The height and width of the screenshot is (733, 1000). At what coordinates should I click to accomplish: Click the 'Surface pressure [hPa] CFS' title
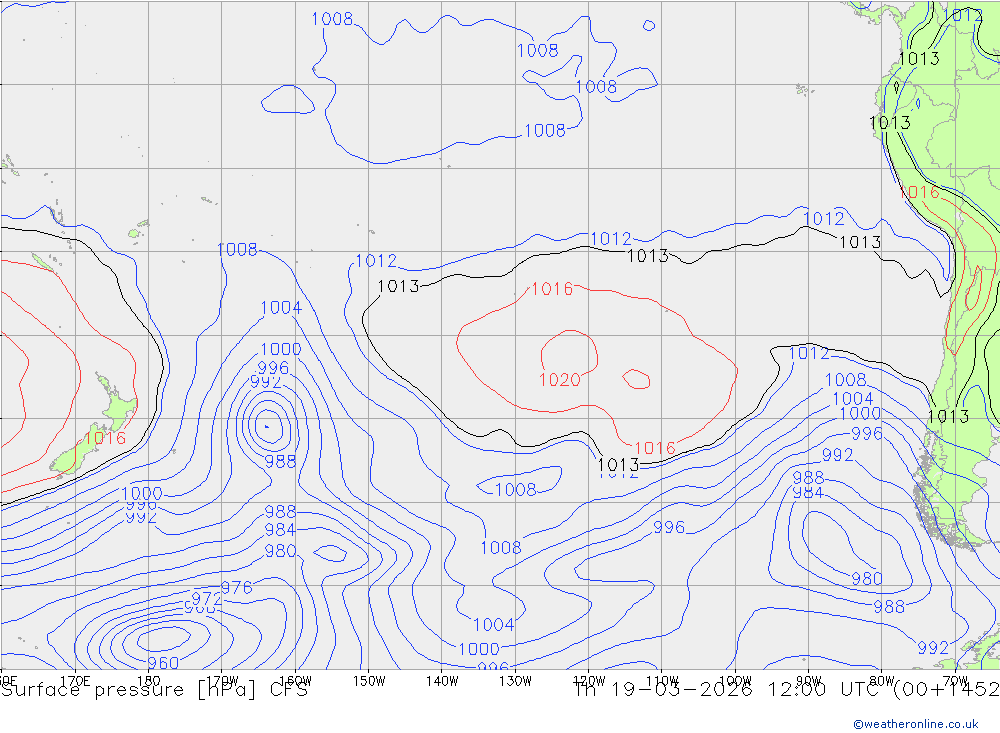click(154, 690)
